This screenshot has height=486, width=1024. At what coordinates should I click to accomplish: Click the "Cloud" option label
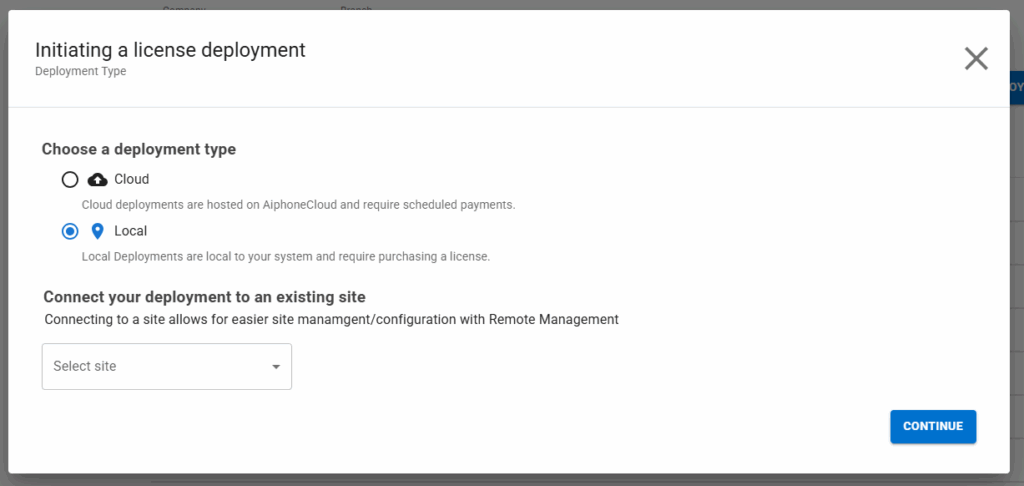click(x=131, y=180)
